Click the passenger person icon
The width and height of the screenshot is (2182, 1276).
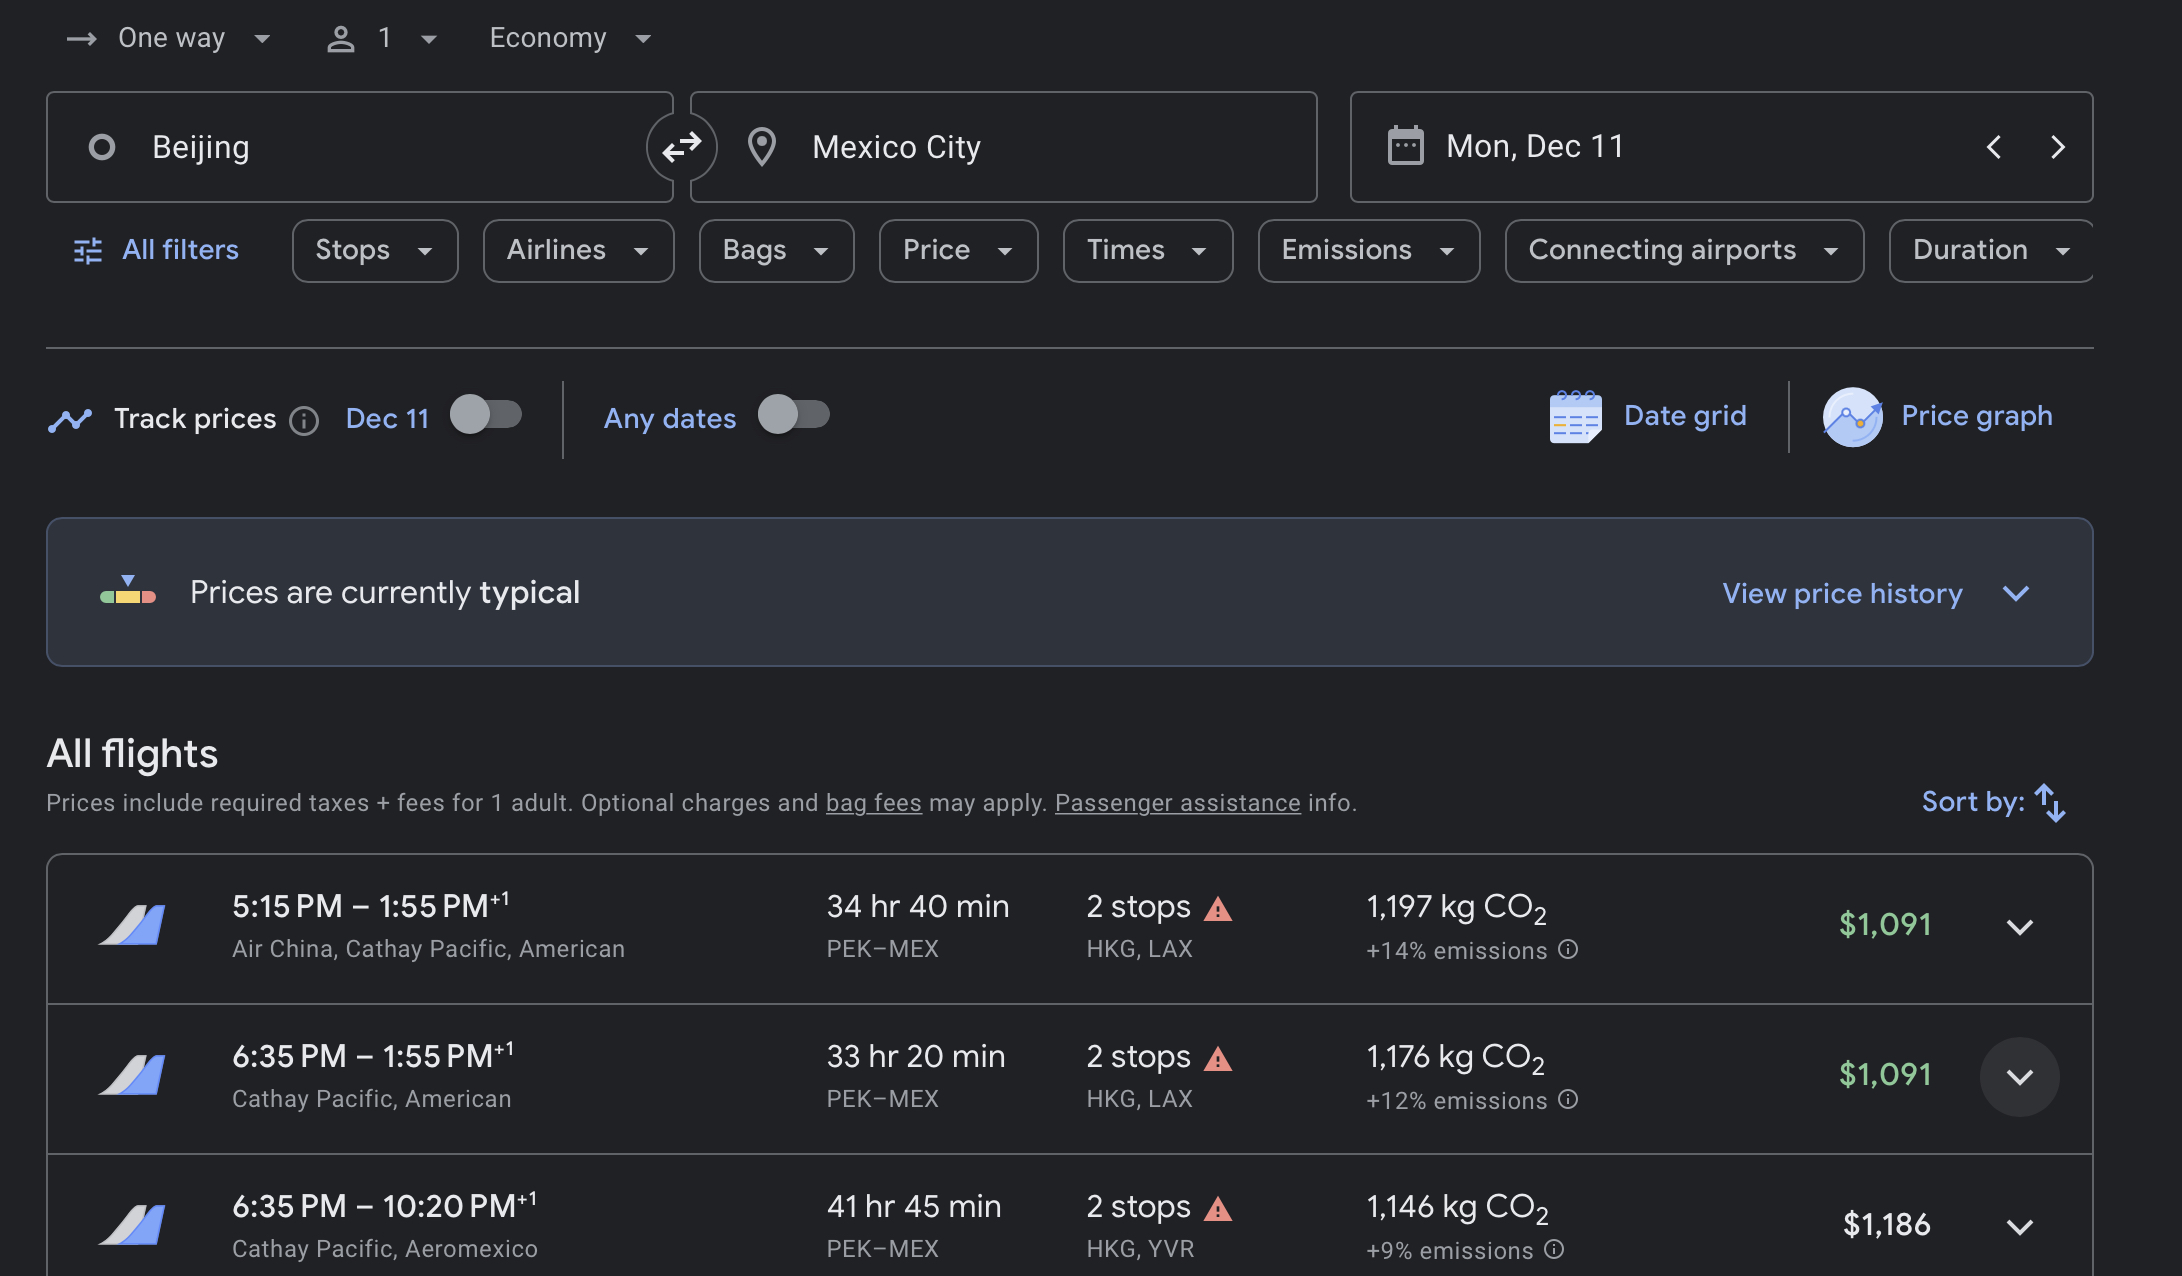[x=341, y=39]
